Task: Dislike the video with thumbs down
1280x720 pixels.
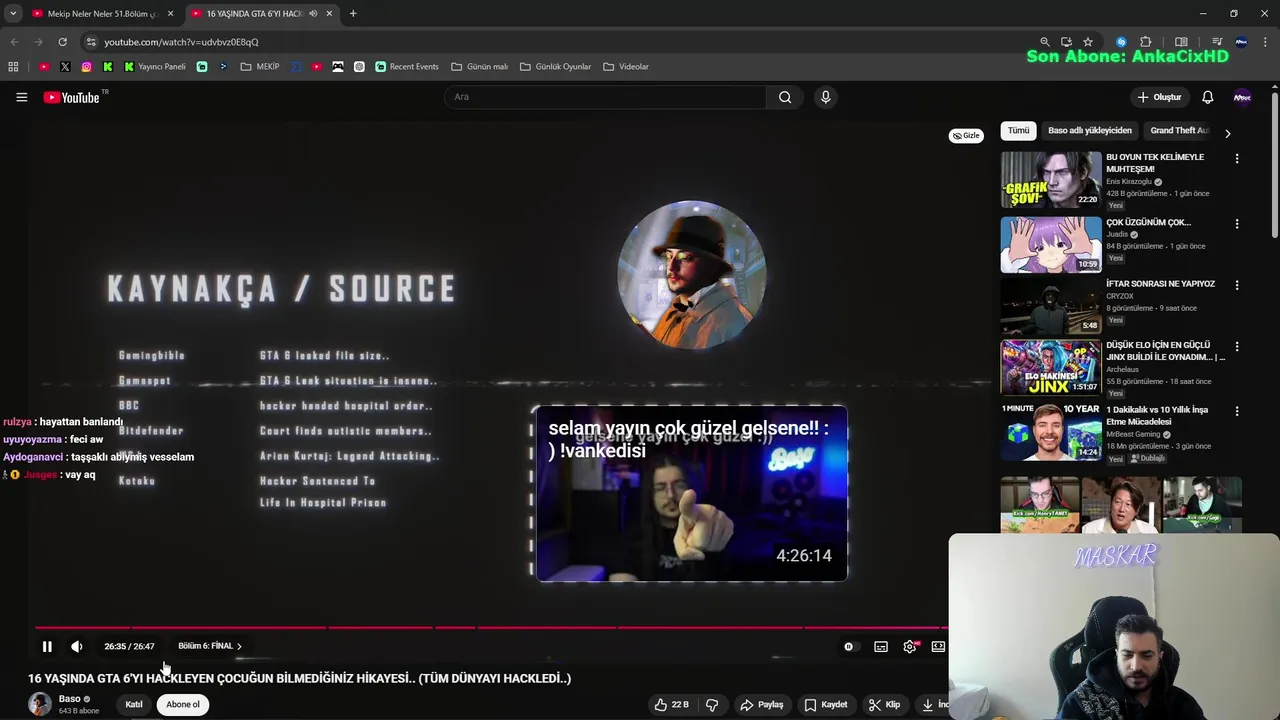Action: point(712,705)
